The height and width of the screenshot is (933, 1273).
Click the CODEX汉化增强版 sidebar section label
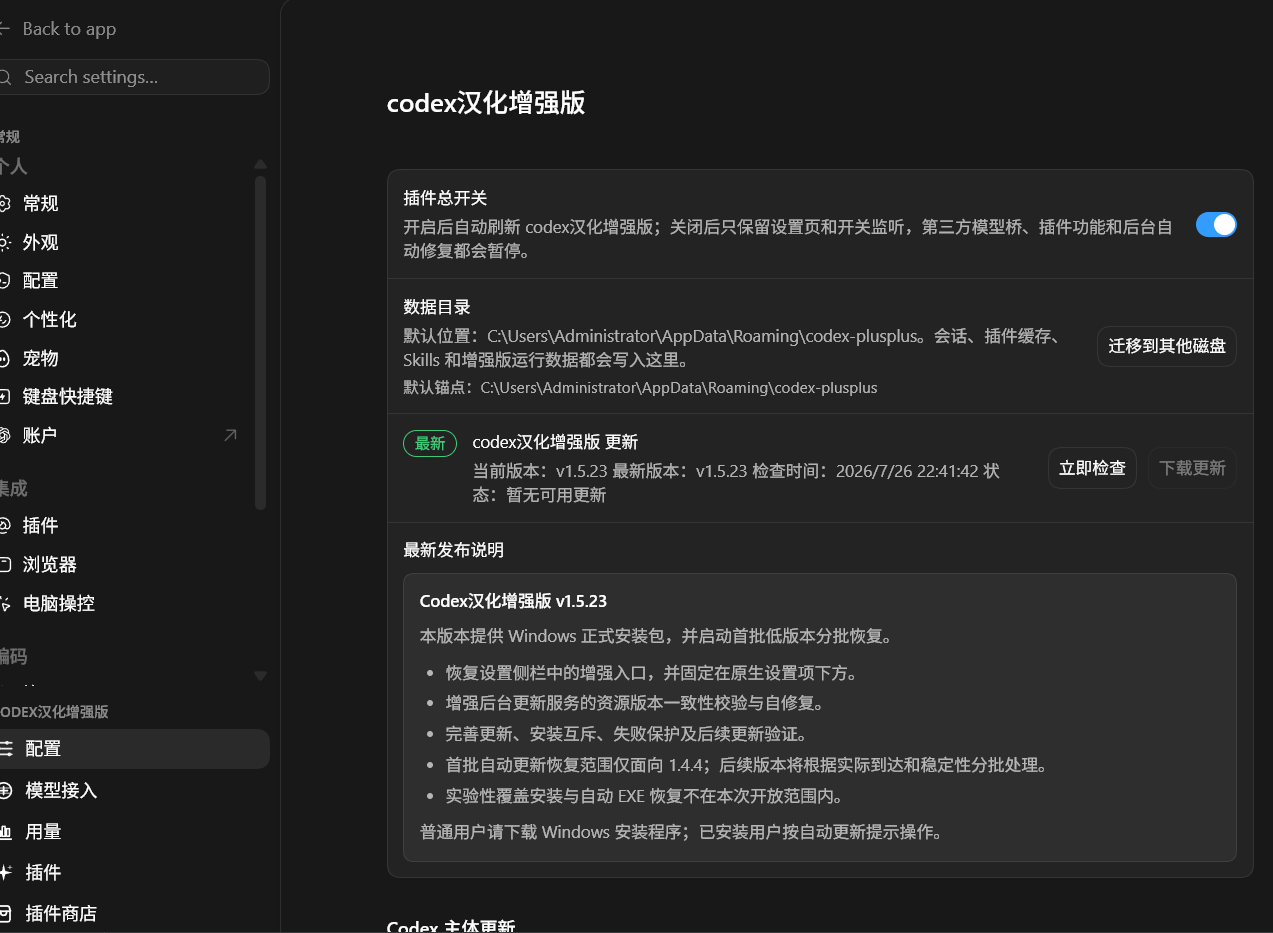tap(54, 712)
